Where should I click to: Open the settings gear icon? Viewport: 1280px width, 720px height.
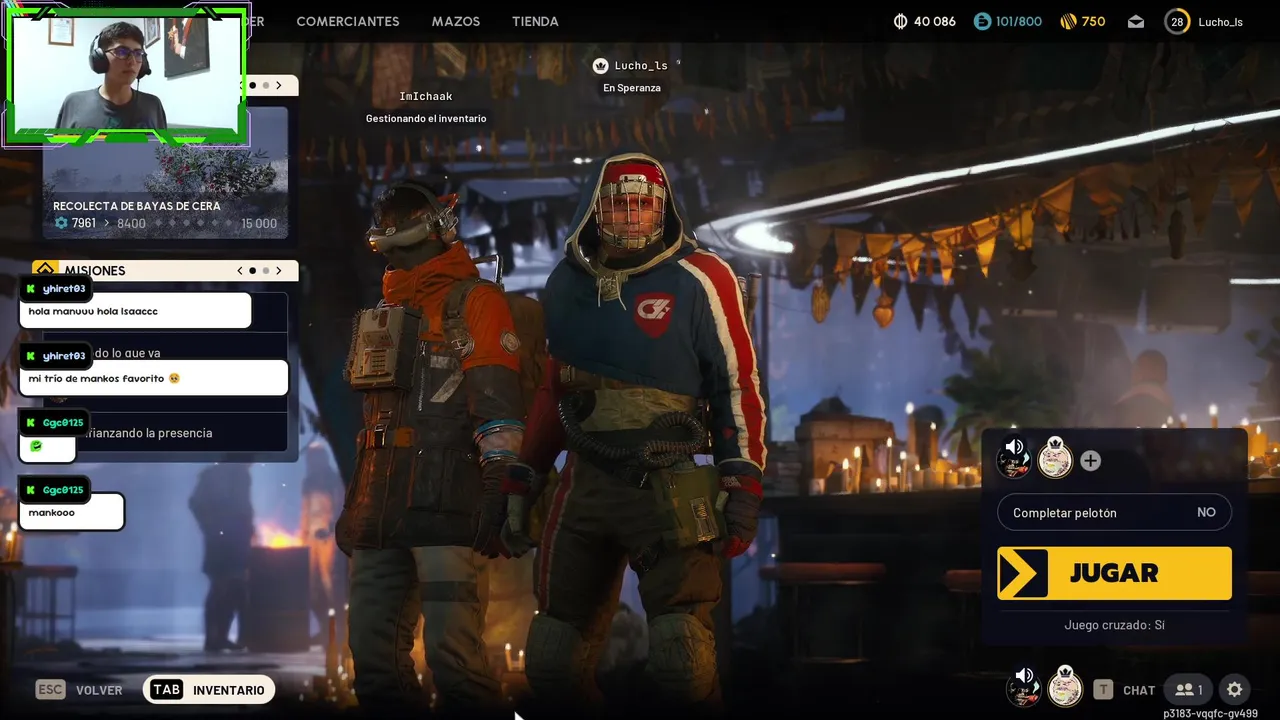tap(1234, 689)
